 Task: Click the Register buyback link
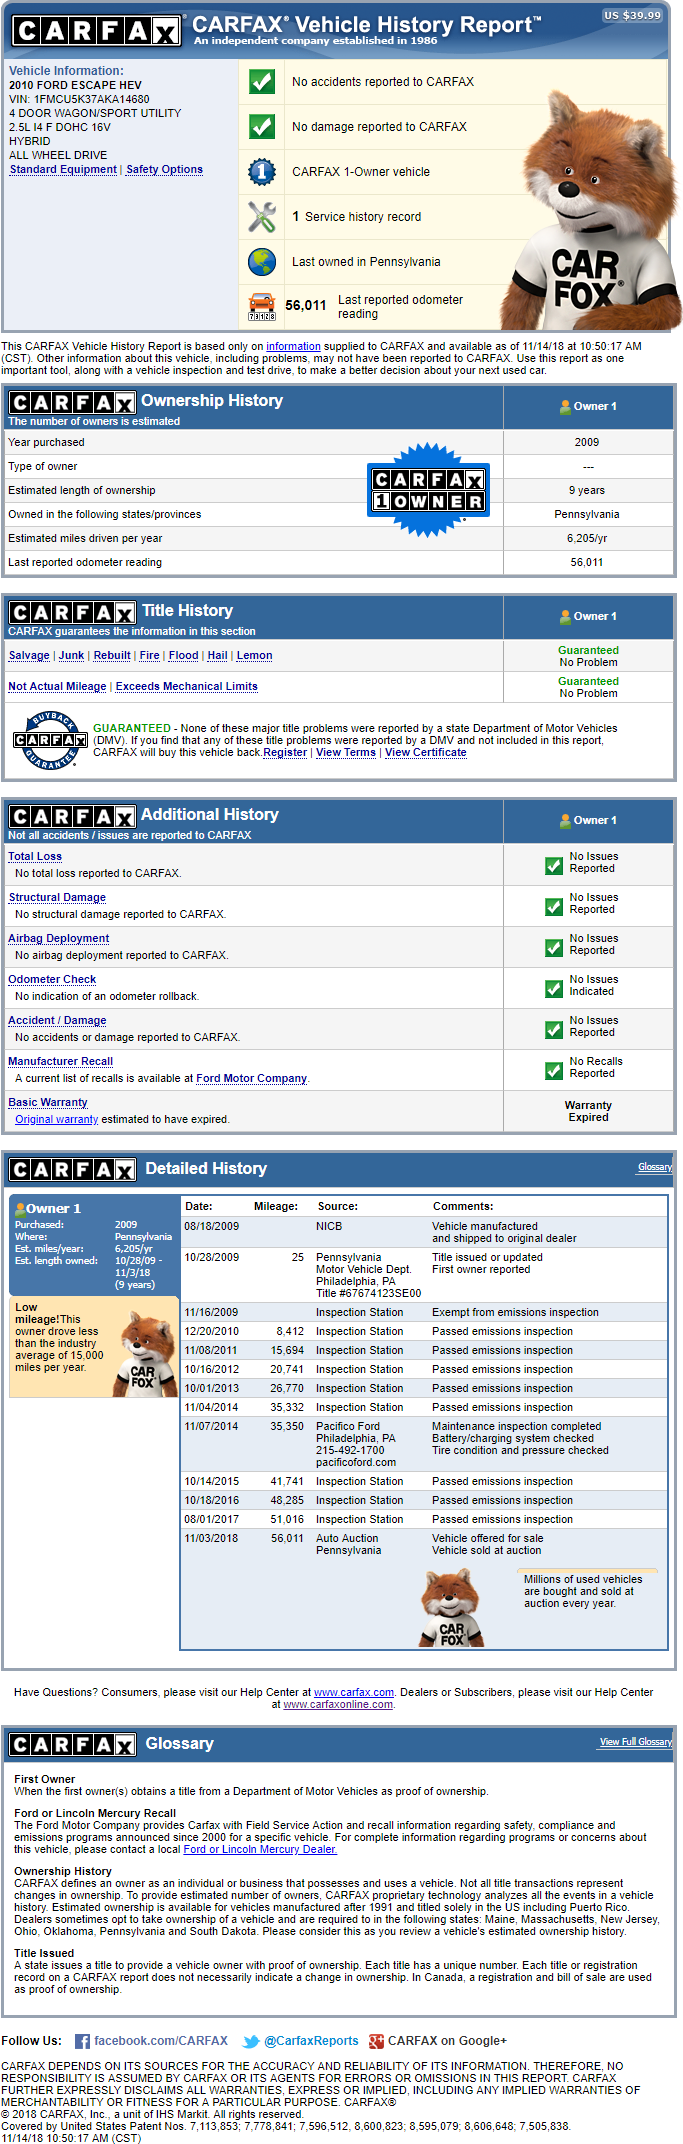[285, 753]
